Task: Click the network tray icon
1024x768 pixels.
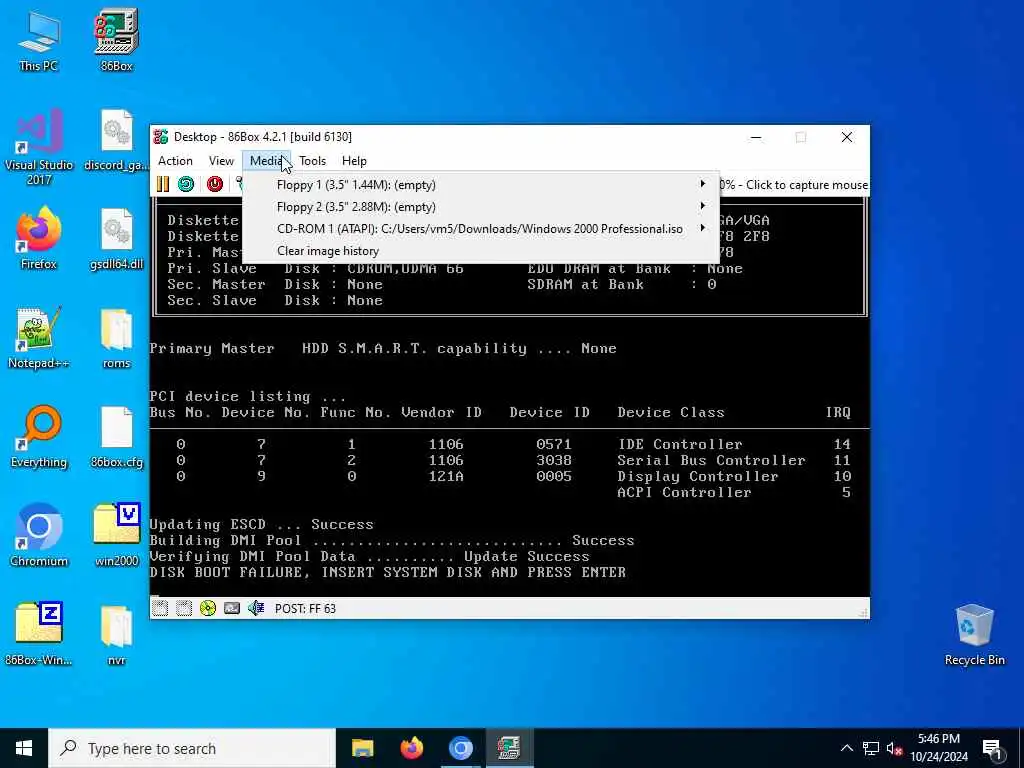Action: [x=871, y=748]
